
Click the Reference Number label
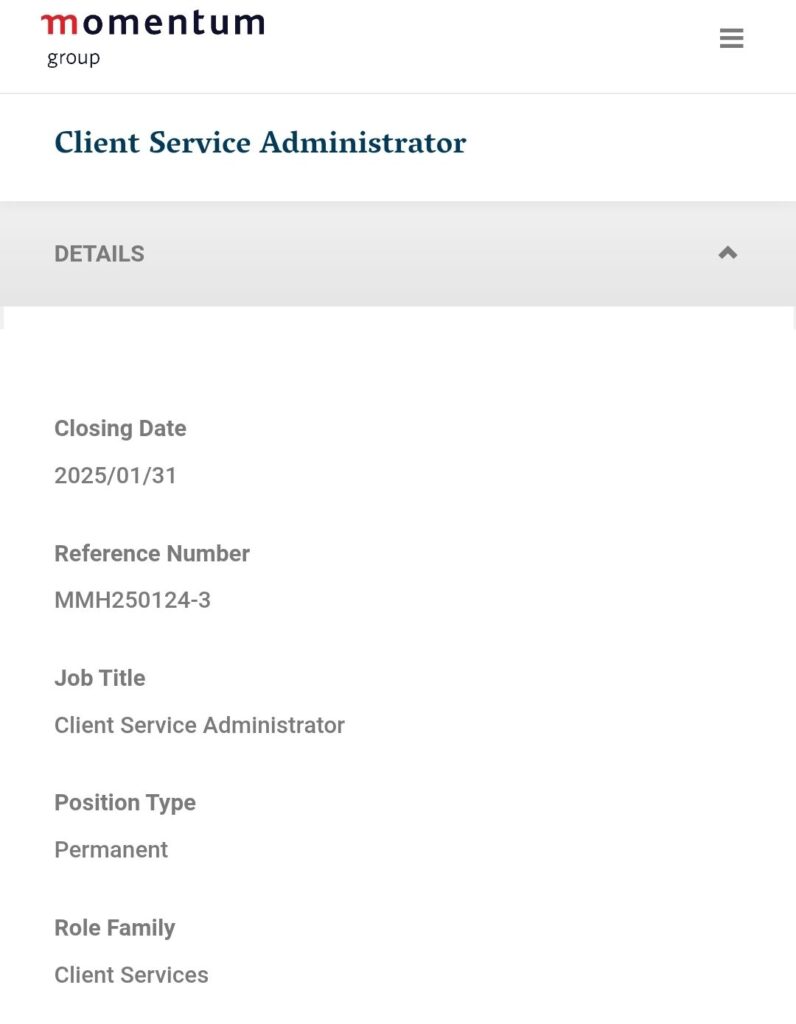coord(152,553)
